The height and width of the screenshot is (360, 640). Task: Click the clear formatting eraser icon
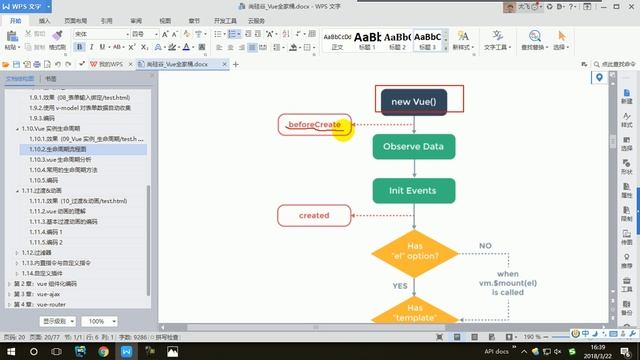187,34
